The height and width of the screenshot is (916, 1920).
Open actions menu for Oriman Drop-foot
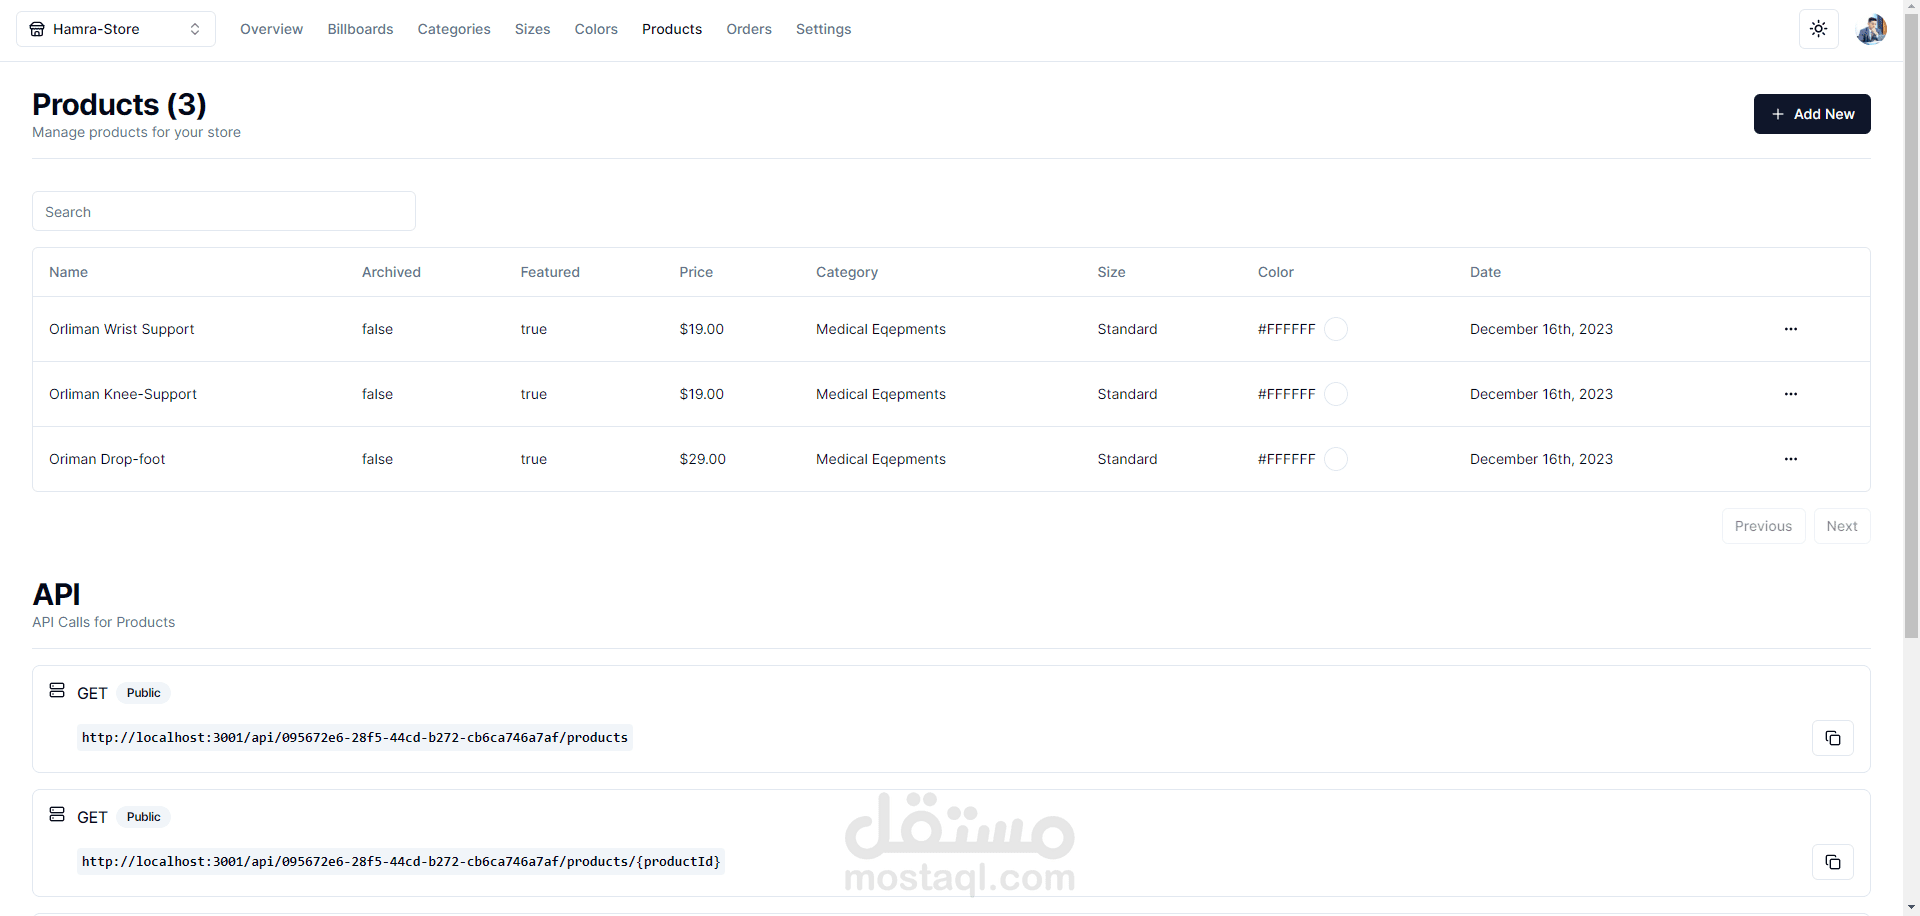pyautogui.click(x=1790, y=459)
